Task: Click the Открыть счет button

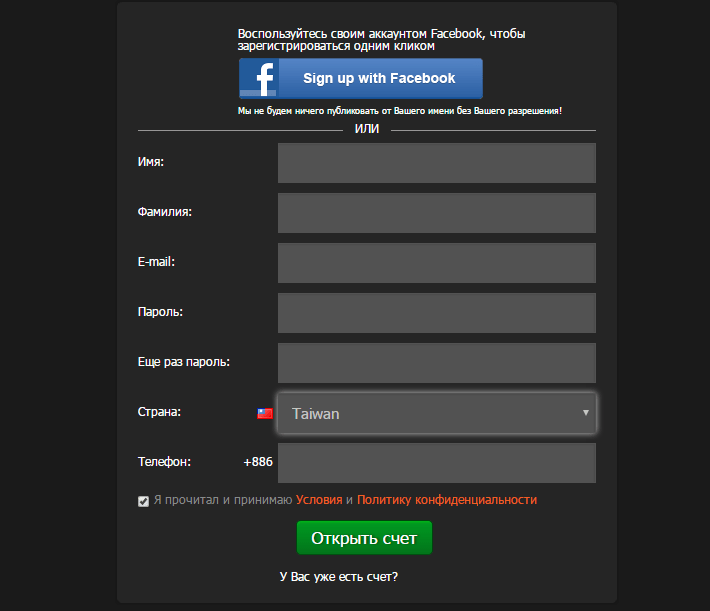Action: [364, 538]
